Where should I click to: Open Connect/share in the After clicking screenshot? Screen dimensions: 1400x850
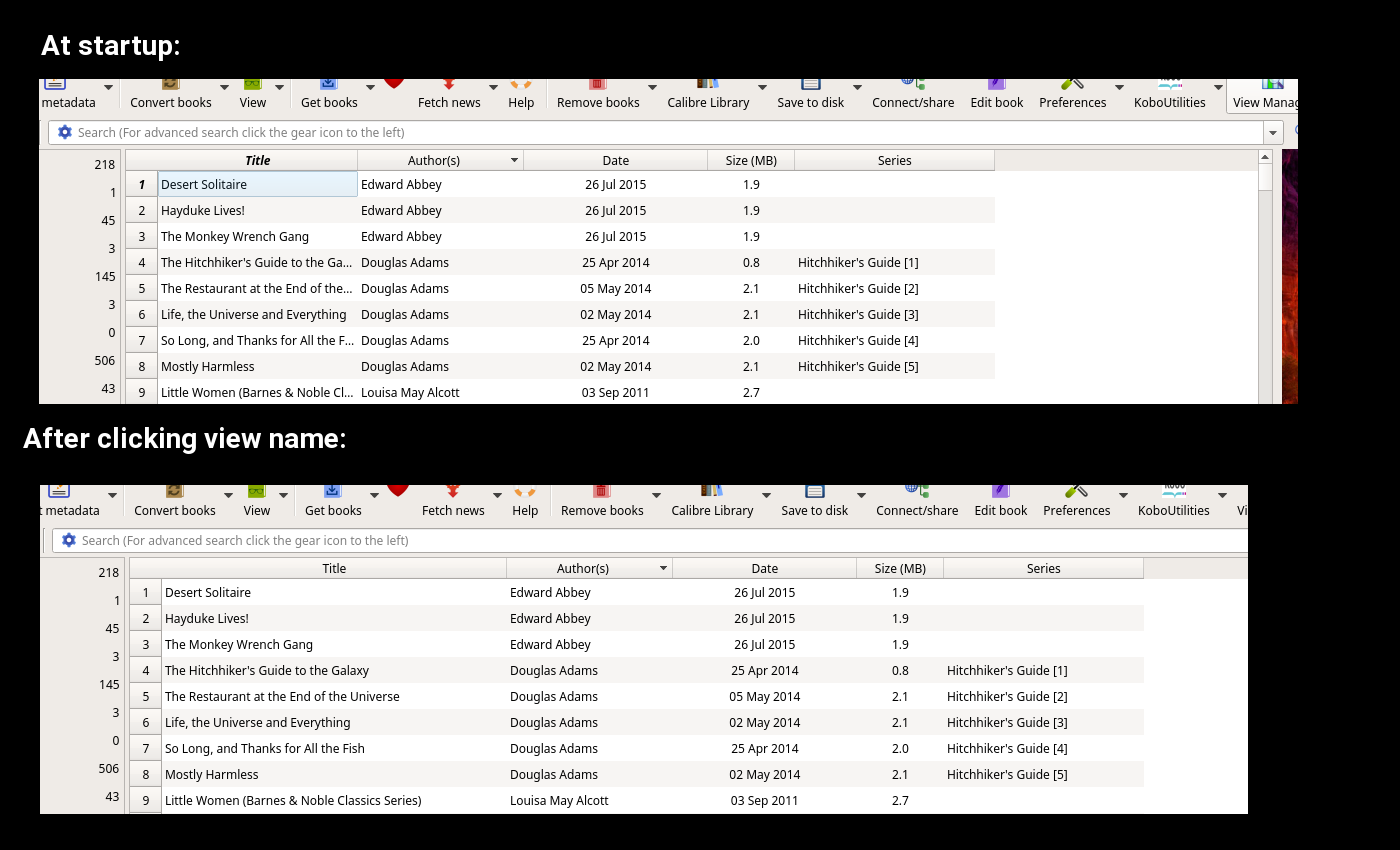click(917, 502)
